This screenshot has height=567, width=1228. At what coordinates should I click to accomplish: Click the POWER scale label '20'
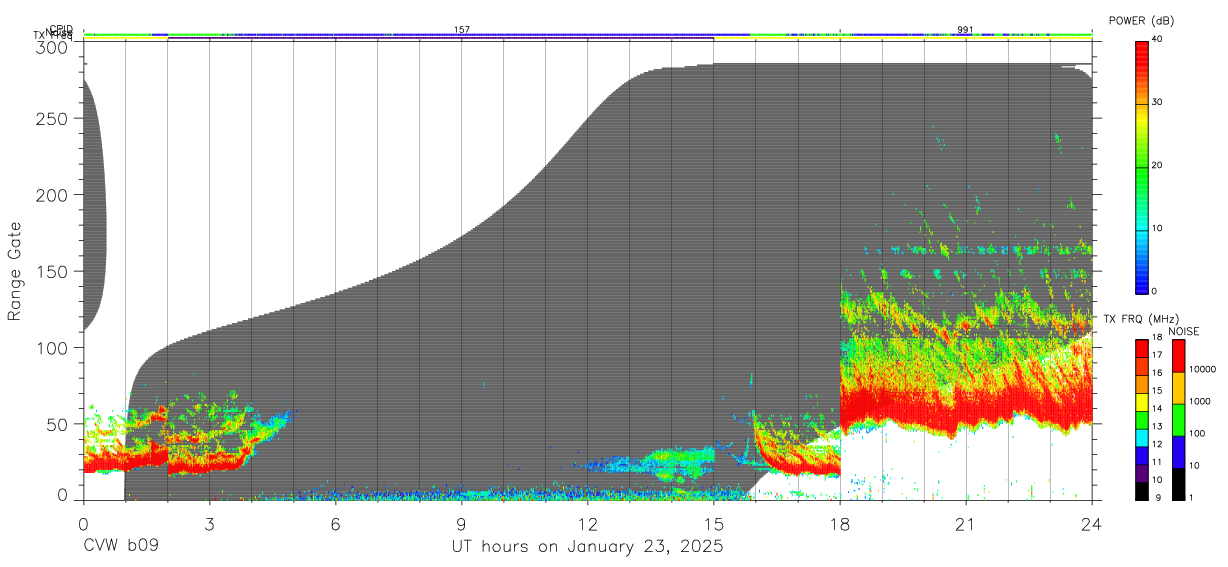point(1158,165)
